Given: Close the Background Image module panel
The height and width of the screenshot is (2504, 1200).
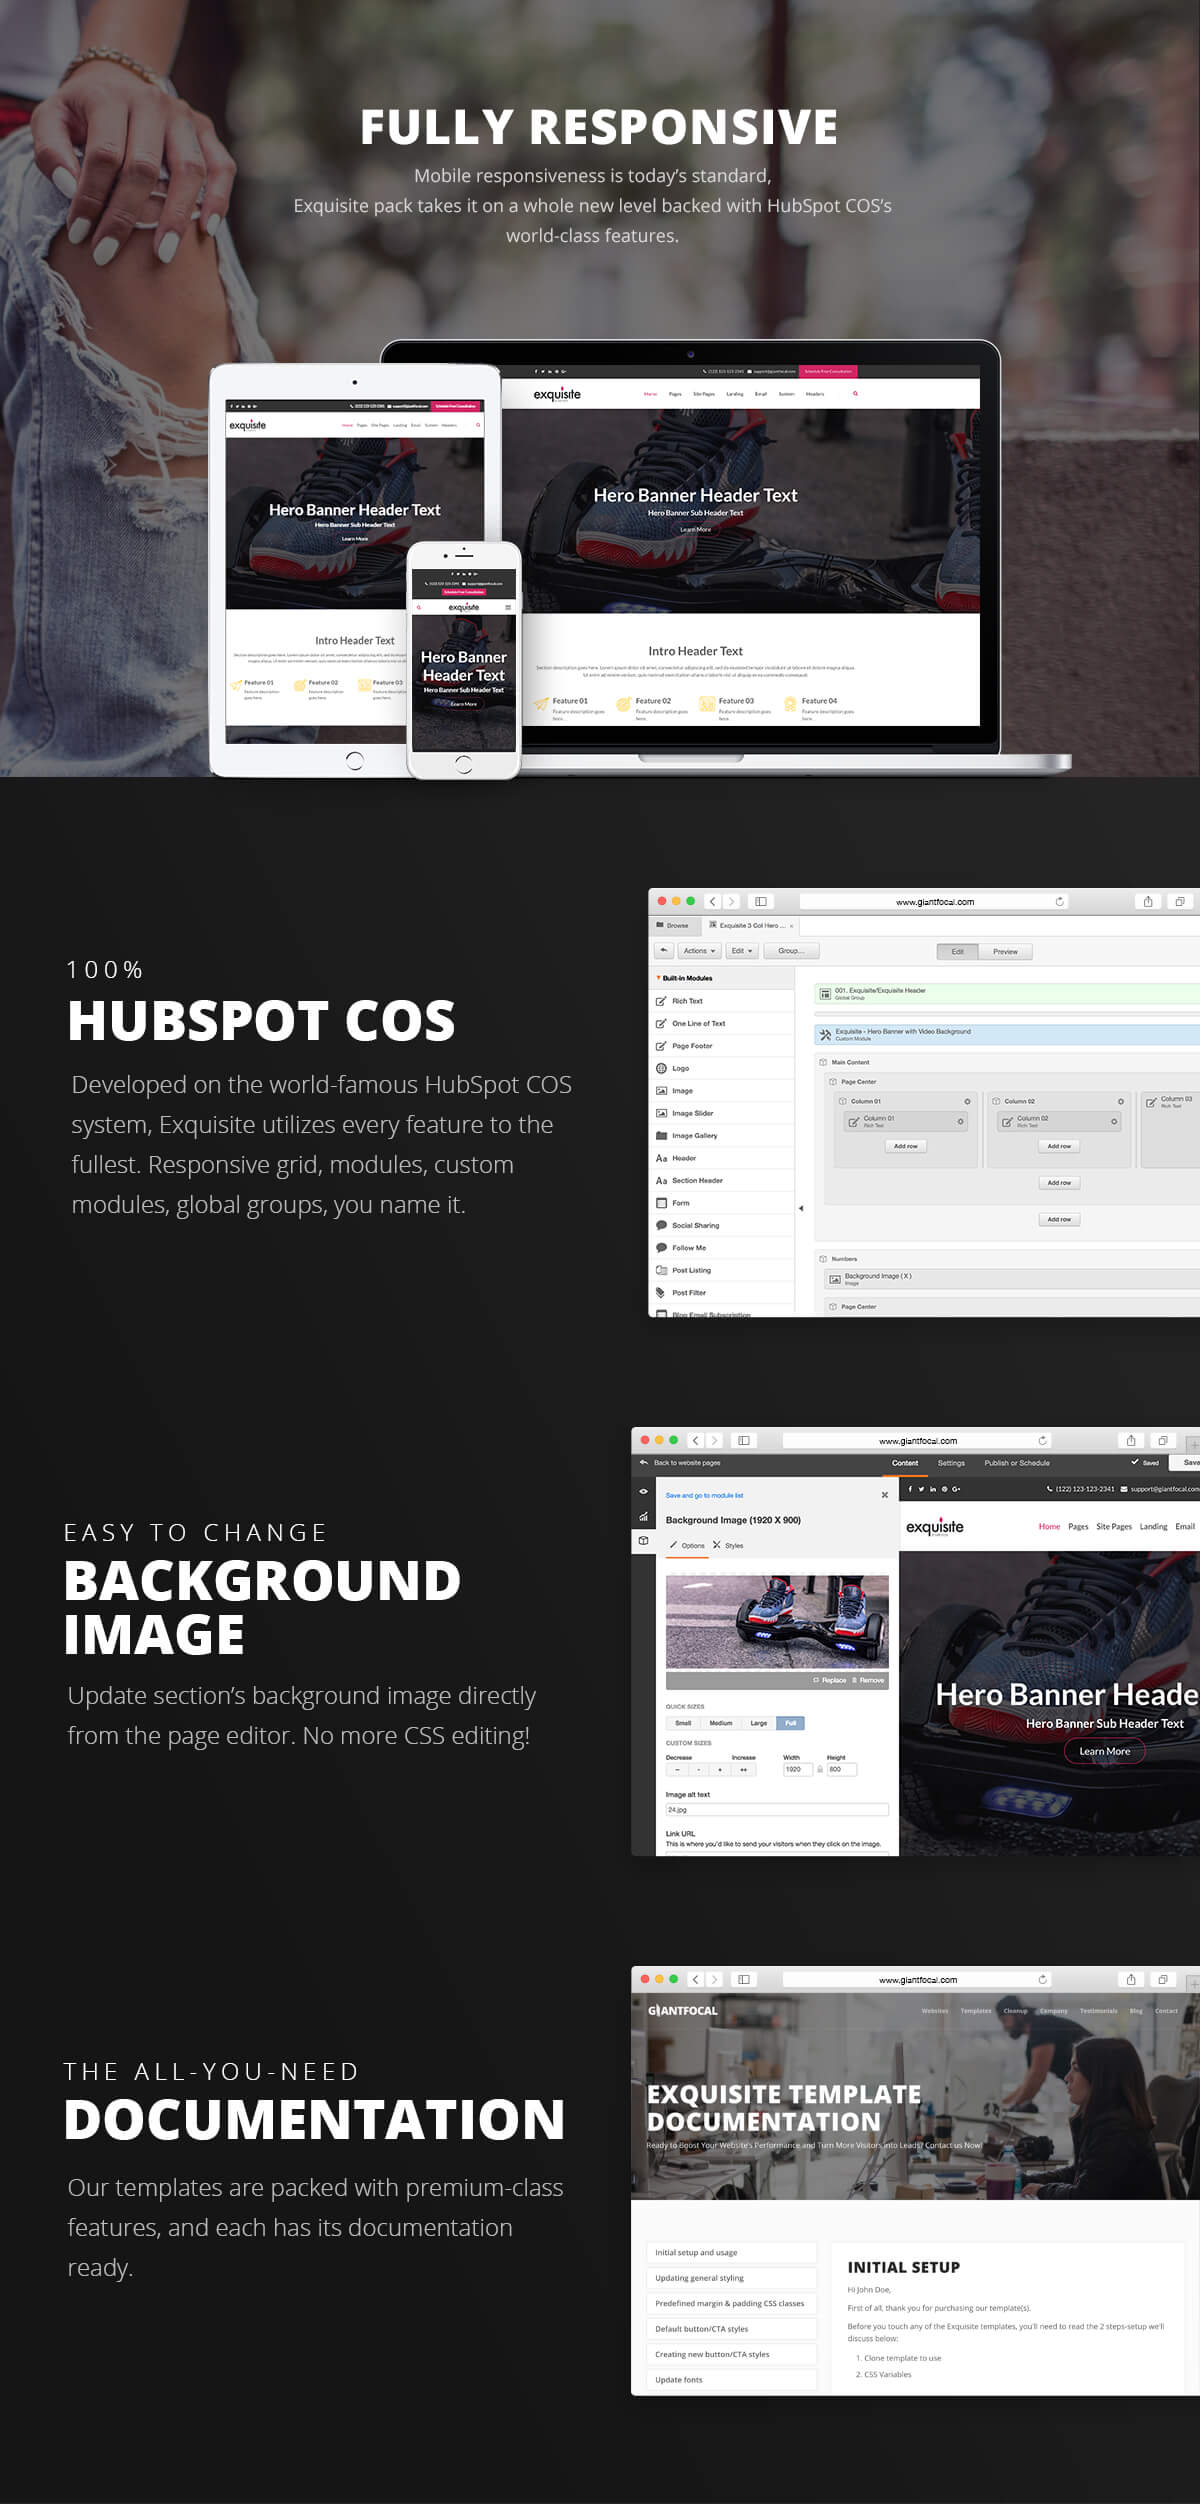Looking at the screenshot, I should pyautogui.click(x=884, y=1495).
